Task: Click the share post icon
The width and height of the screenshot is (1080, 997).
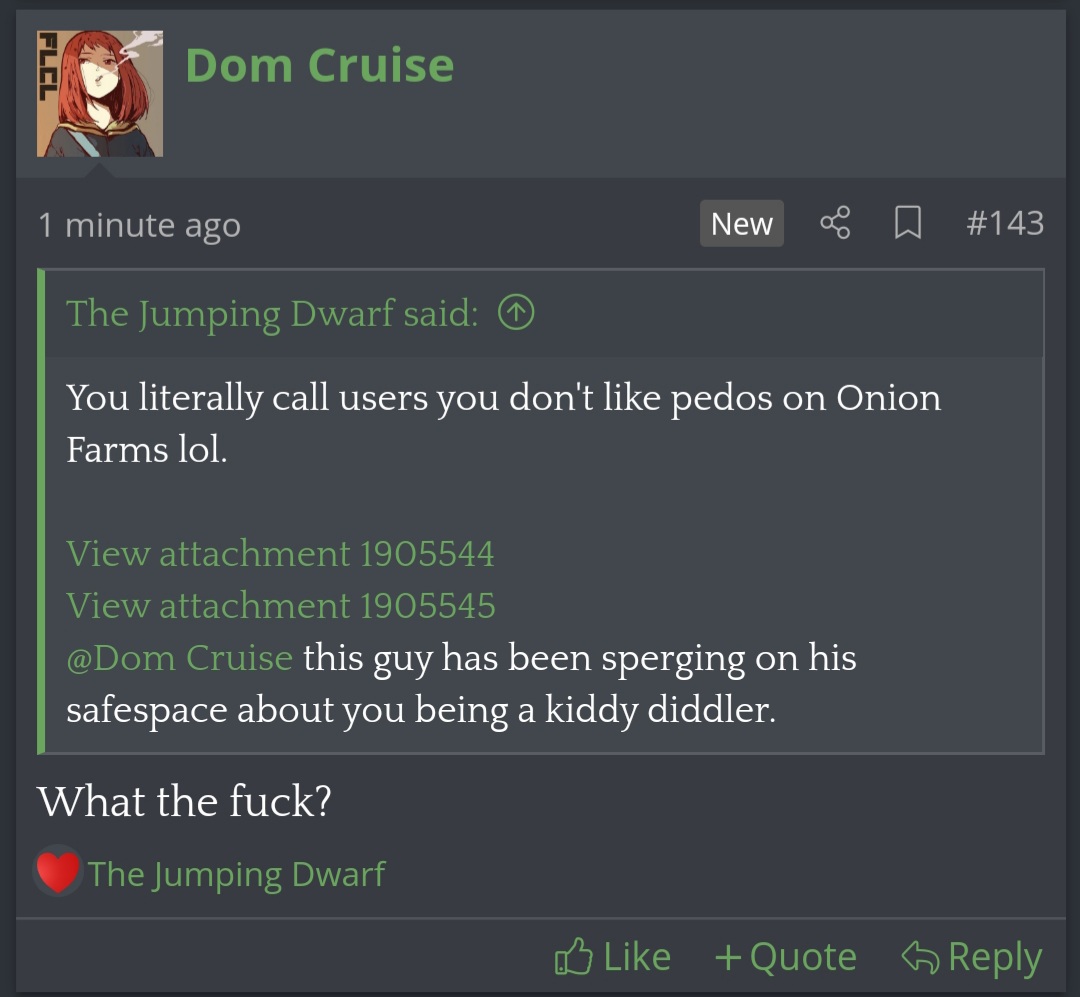Action: (x=835, y=223)
